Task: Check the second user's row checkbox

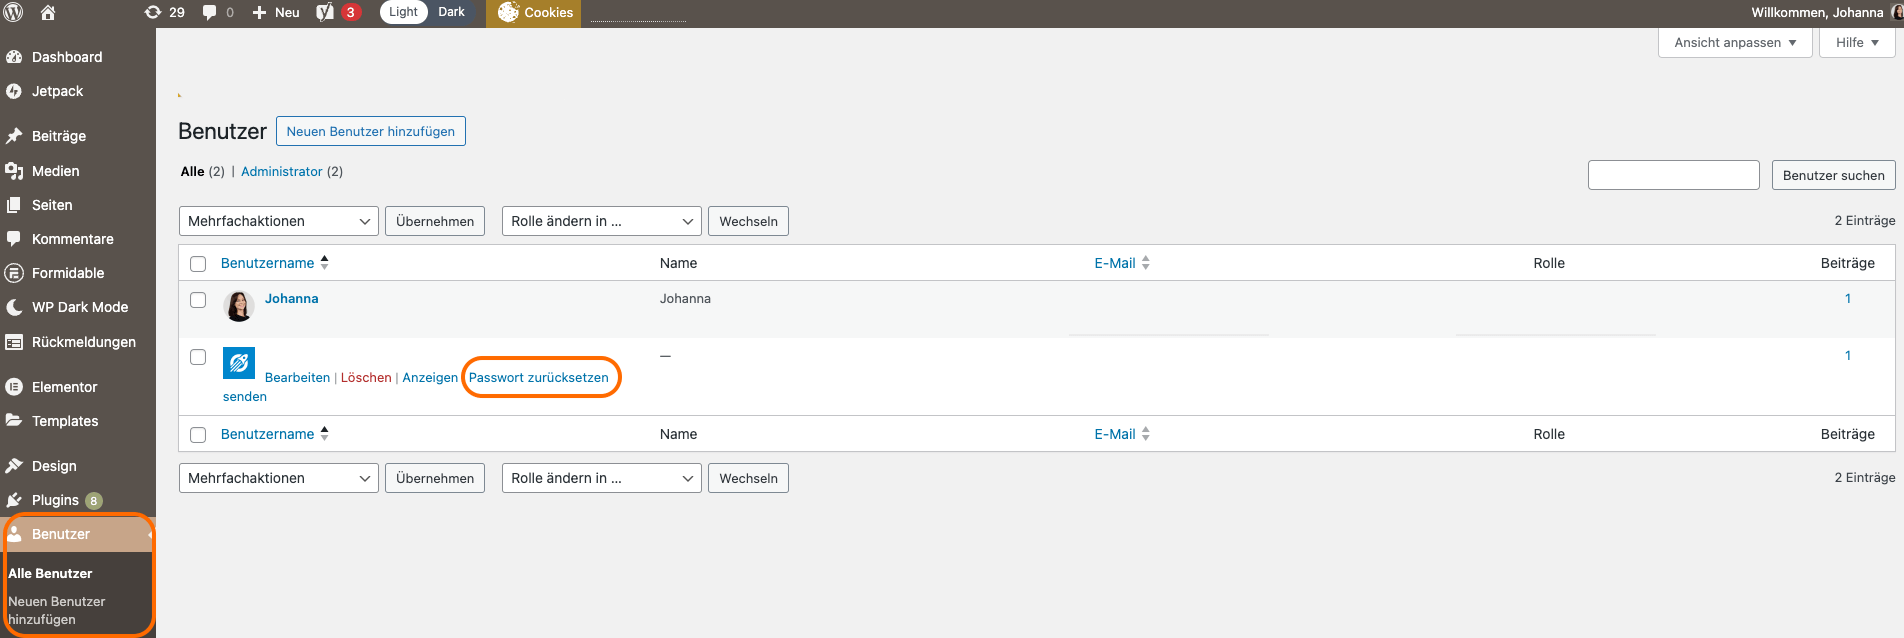Action: 198,357
